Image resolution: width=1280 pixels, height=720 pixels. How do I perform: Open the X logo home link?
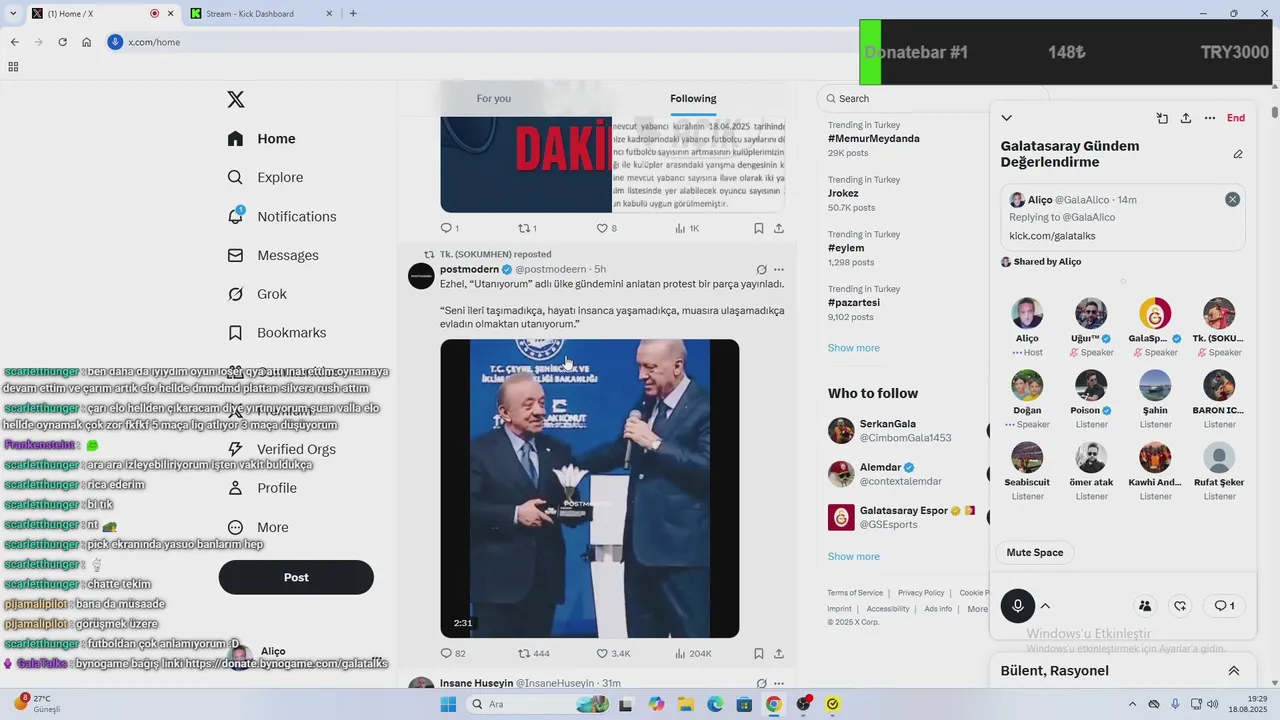point(236,99)
